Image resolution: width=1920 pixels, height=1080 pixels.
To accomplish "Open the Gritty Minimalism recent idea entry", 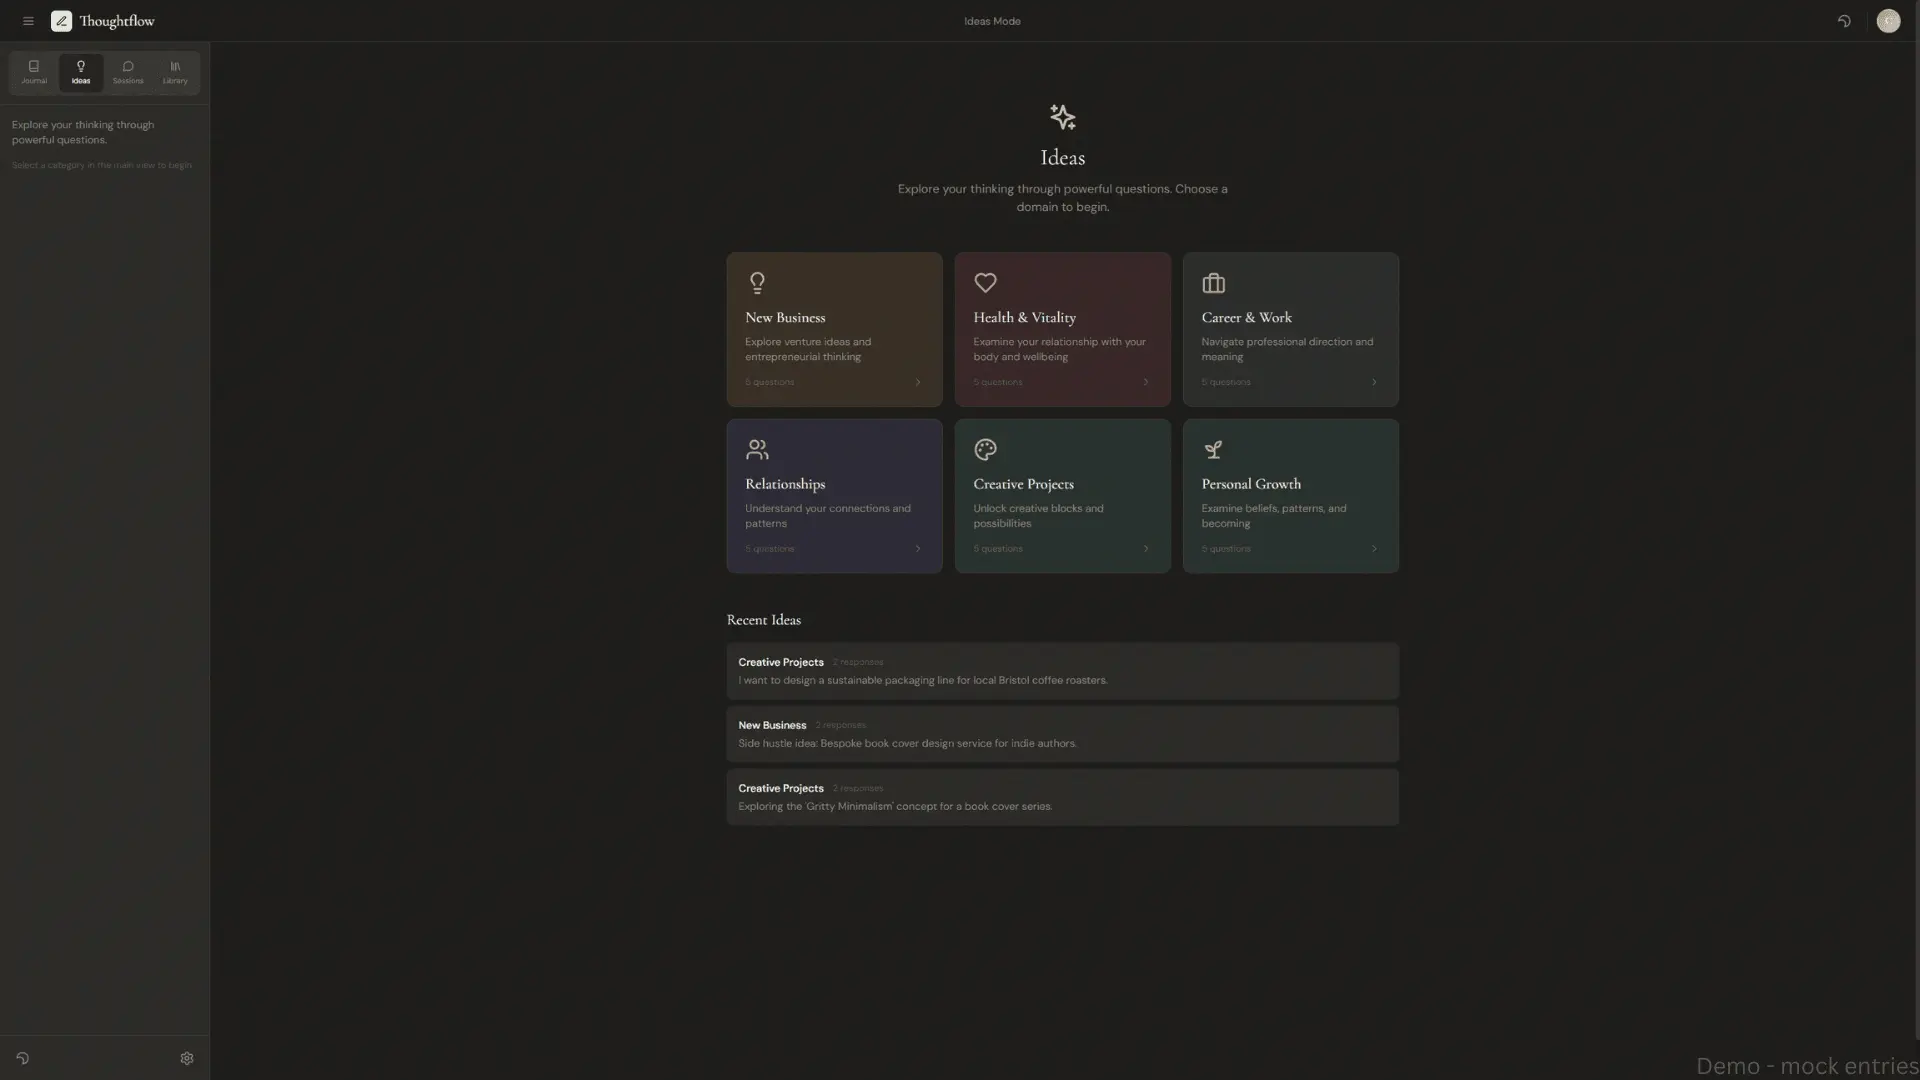I will coord(1062,797).
